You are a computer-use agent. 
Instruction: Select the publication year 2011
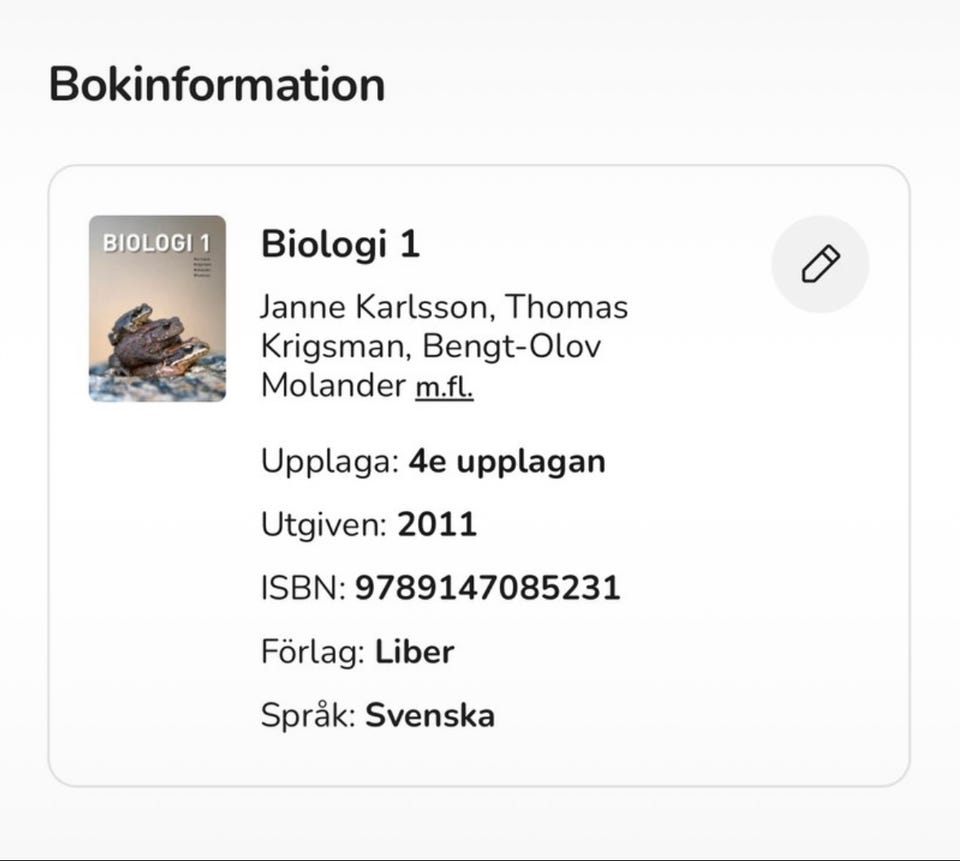pyautogui.click(x=437, y=524)
